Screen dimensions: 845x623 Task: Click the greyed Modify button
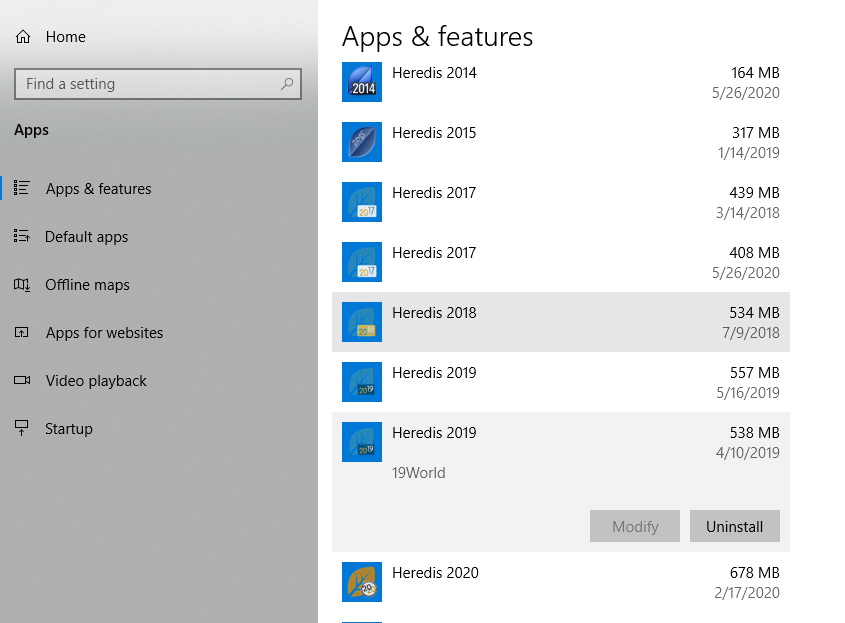[635, 526]
